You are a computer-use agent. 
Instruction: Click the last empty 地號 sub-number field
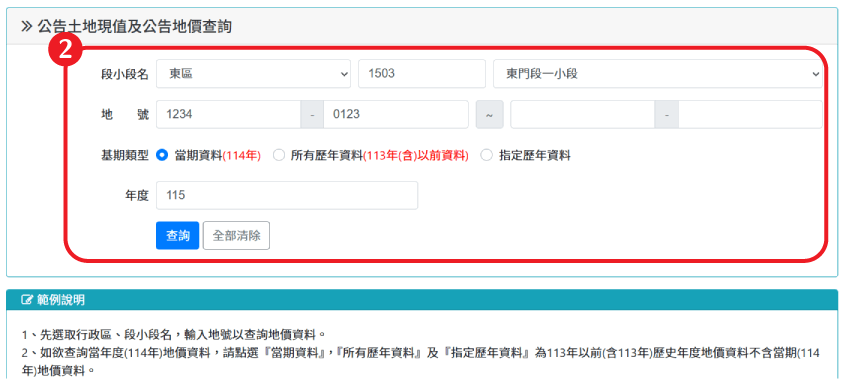point(751,114)
